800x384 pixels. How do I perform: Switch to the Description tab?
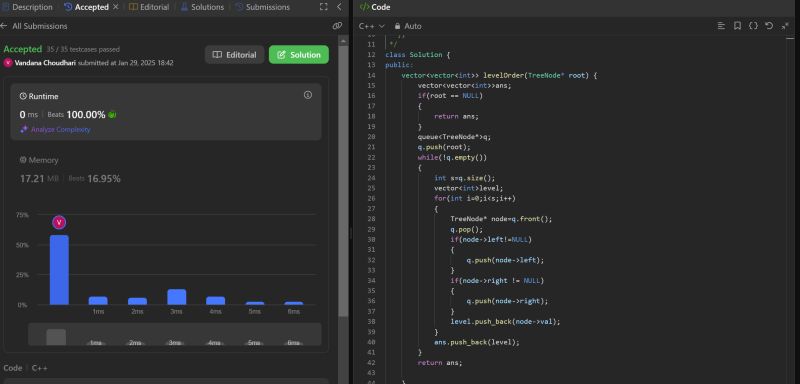pos(28,7)
